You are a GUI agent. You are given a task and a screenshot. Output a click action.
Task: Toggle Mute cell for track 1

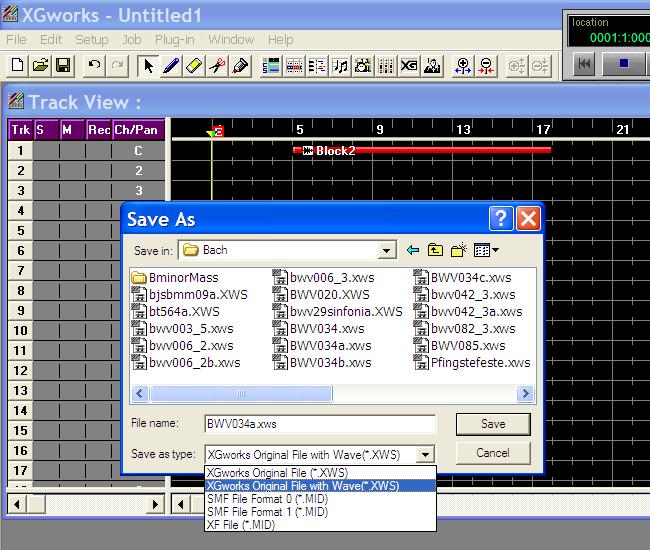(72, 150)
